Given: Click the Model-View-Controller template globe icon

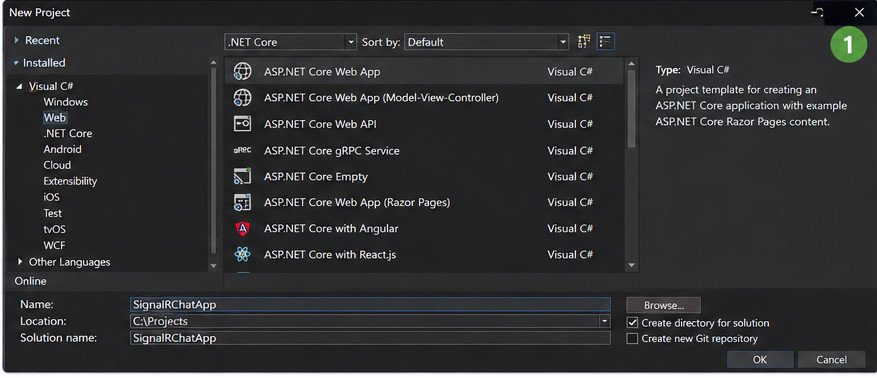Looking at the screenshot, I should coord(242,98).
